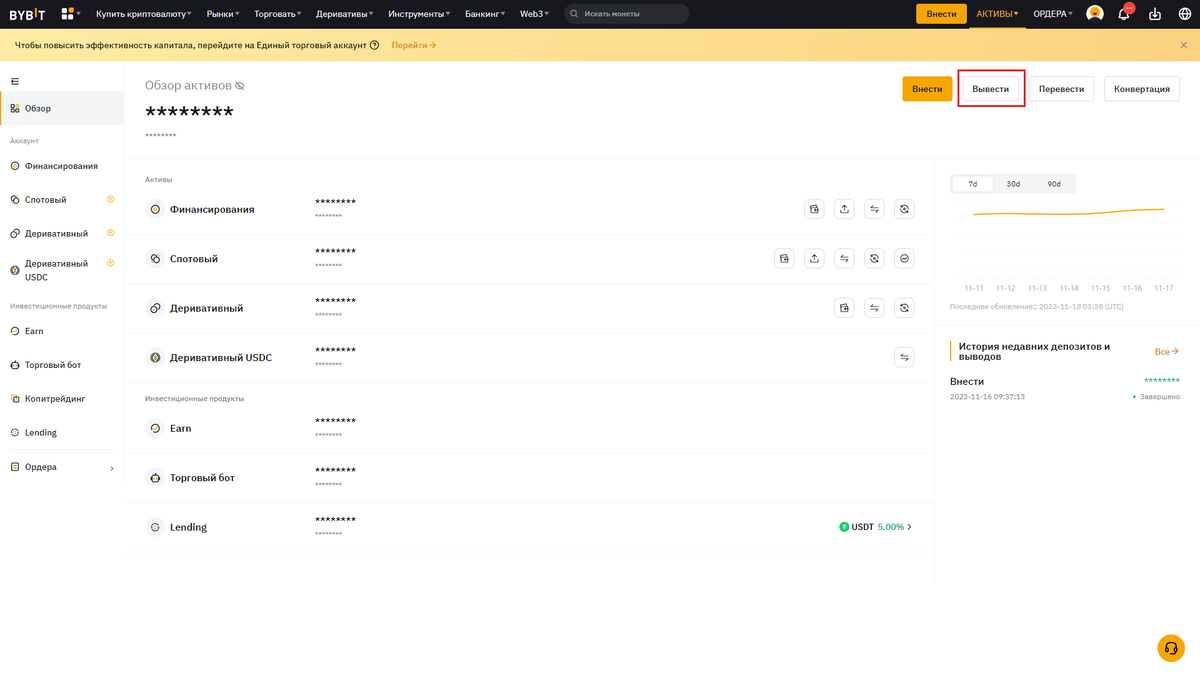This screenshot has height=677, width=1200.
Task: Click convert icon in Спотовый row
Action: [874, 258]
